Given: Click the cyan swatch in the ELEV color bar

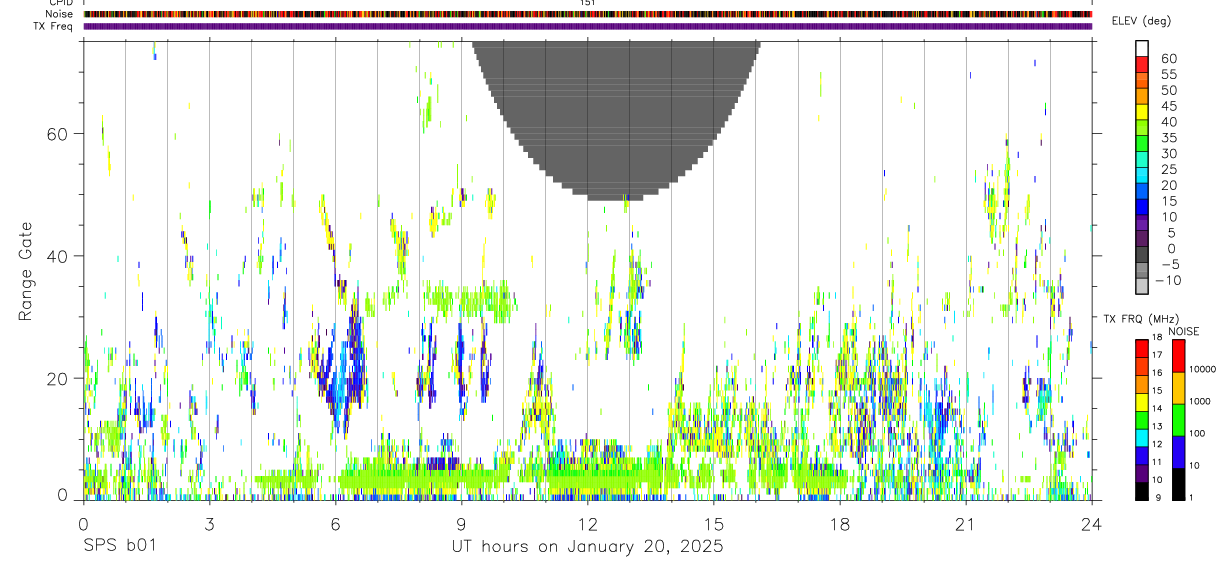Looking at the screenshot, I should coord(1142,175).
